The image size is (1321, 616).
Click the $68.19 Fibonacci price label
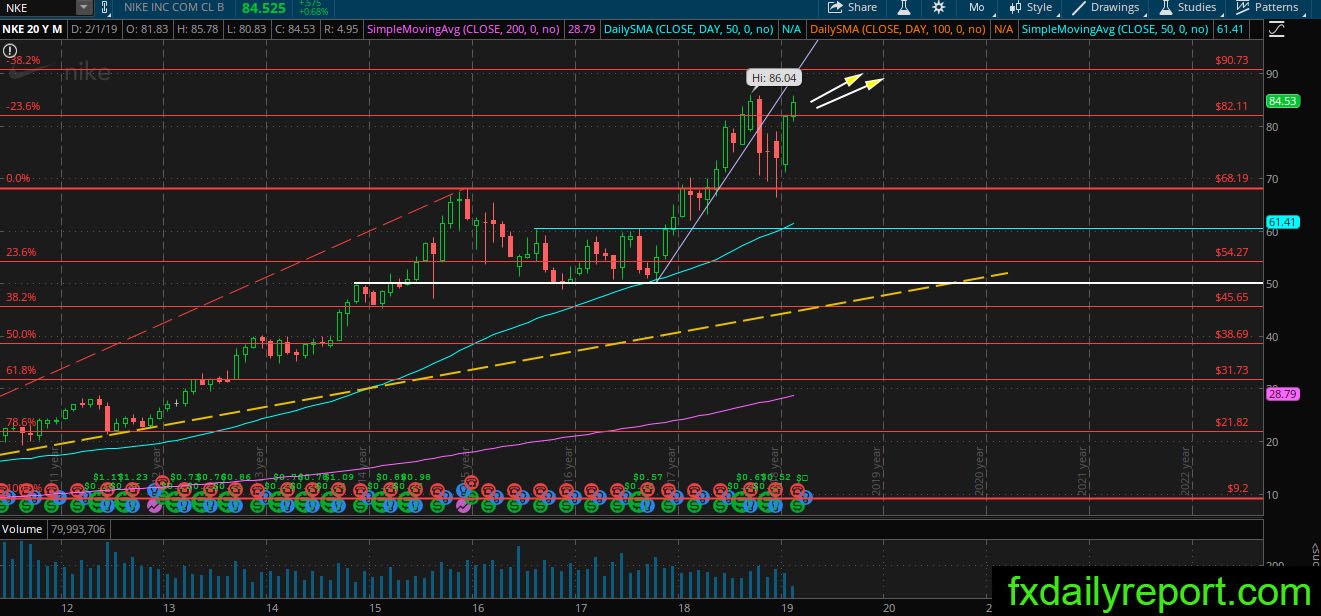tap(1231, 179)
